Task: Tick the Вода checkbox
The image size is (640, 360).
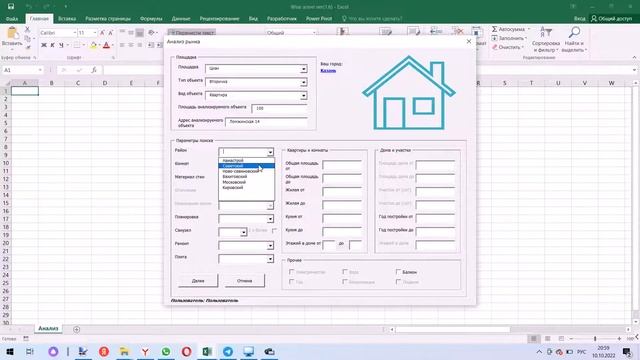Action: (345, 271)
